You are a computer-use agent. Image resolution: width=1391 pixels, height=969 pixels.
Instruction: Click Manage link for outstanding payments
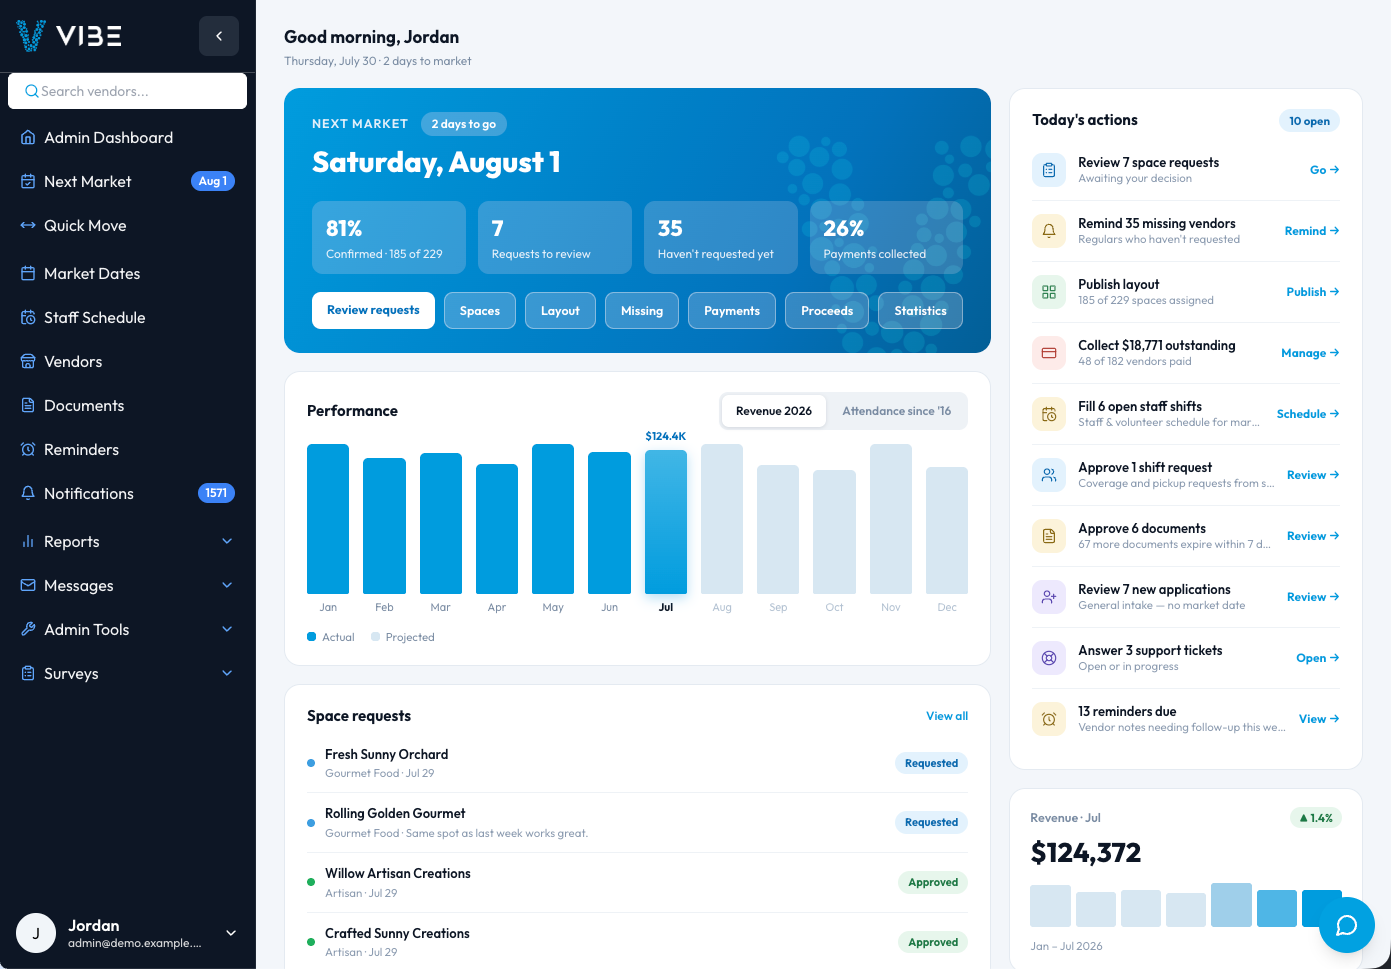point(1310,353)
